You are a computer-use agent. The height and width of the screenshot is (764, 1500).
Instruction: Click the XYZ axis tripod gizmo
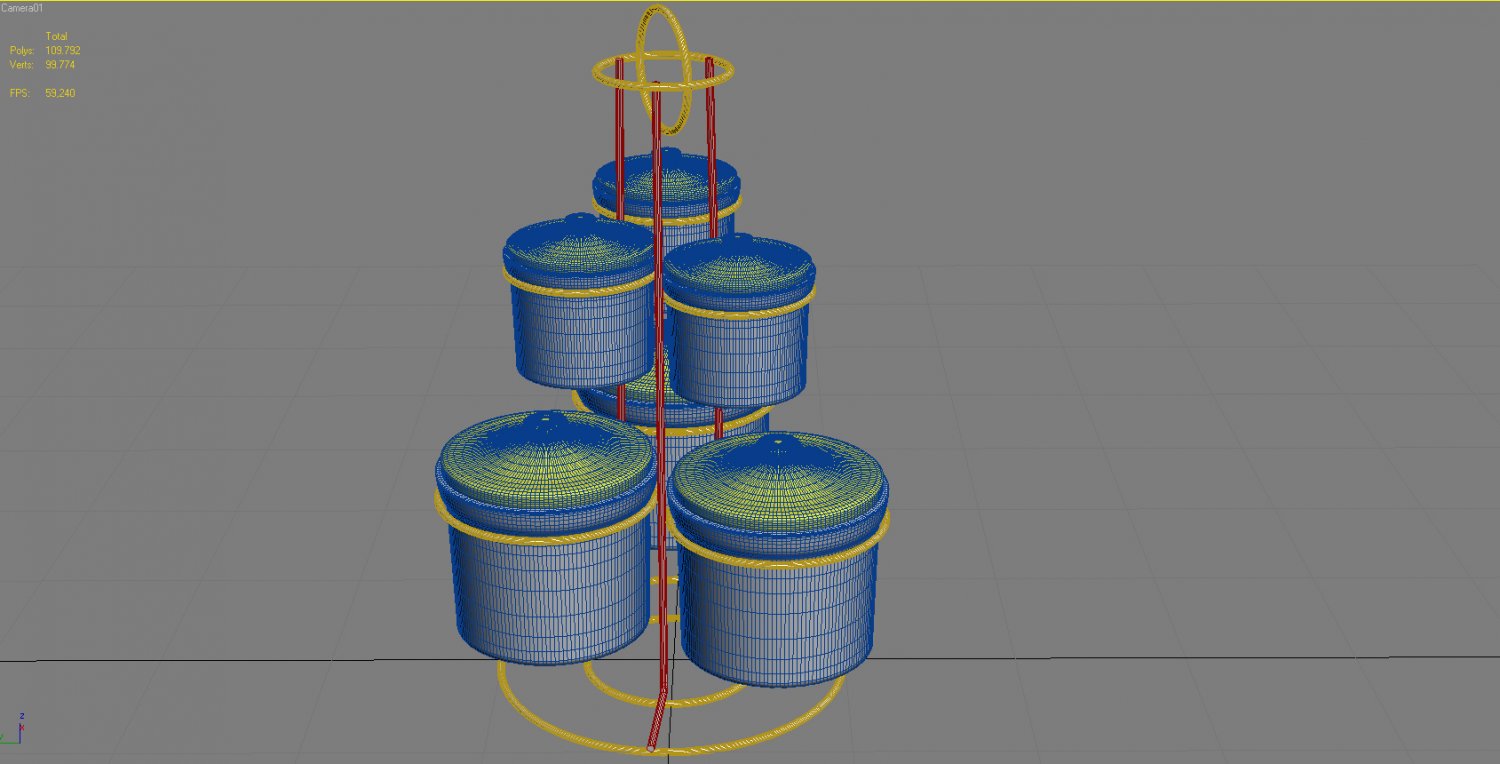point(14,728)
